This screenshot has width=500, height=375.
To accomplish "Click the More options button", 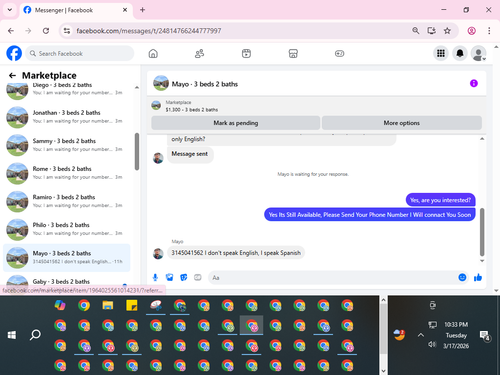I will (x=402, y=123).
